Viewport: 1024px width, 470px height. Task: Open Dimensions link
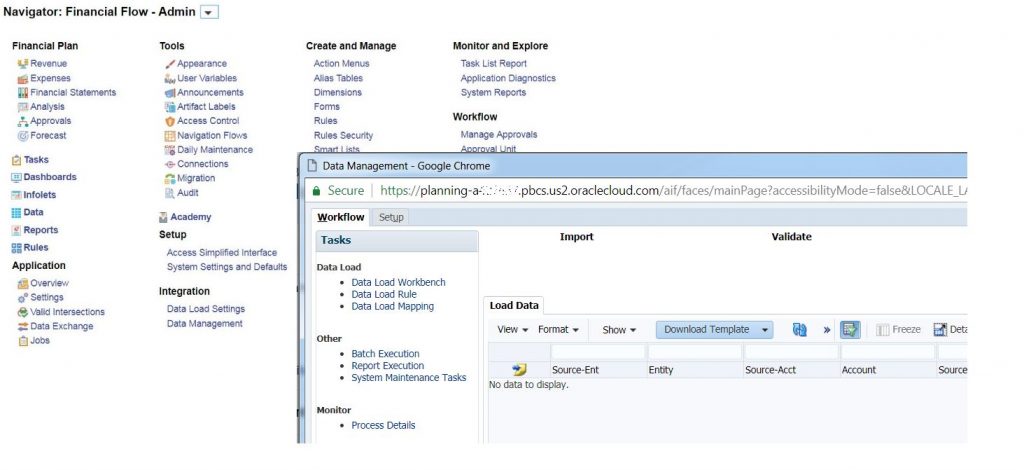[338, 92]
